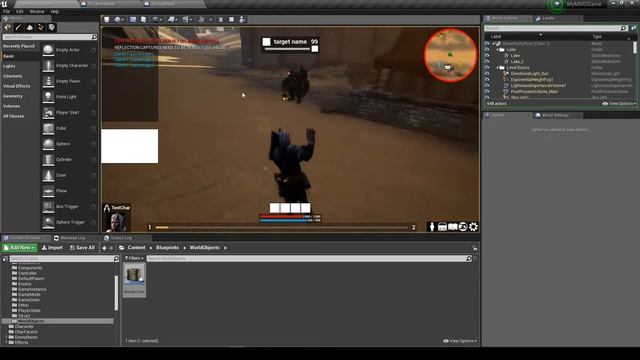The height and width of the screenshot is (360, 640).
Task: Open View Options in World Outliner
Action: (619, 104)
